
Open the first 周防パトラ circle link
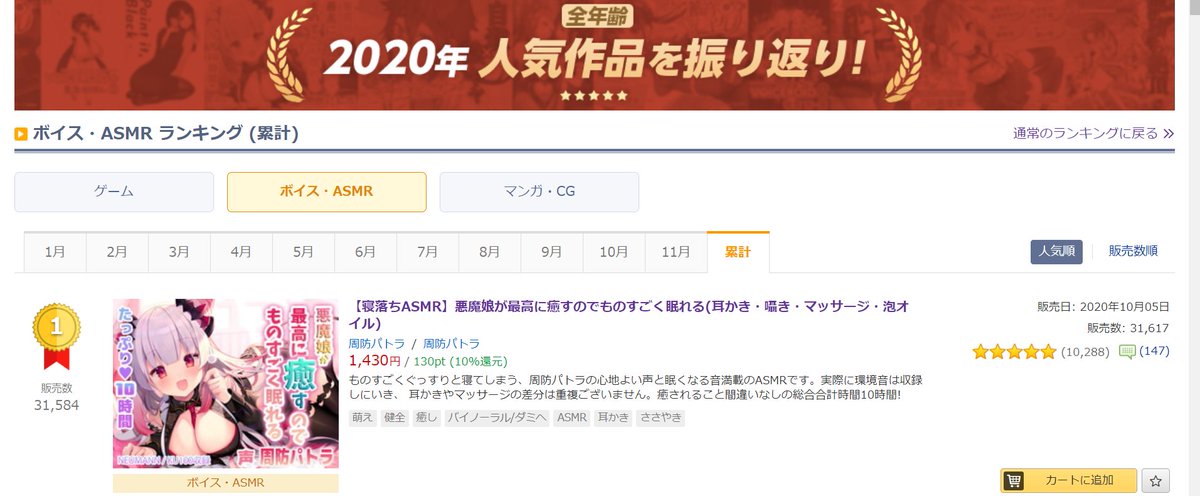tap(377, 343)
